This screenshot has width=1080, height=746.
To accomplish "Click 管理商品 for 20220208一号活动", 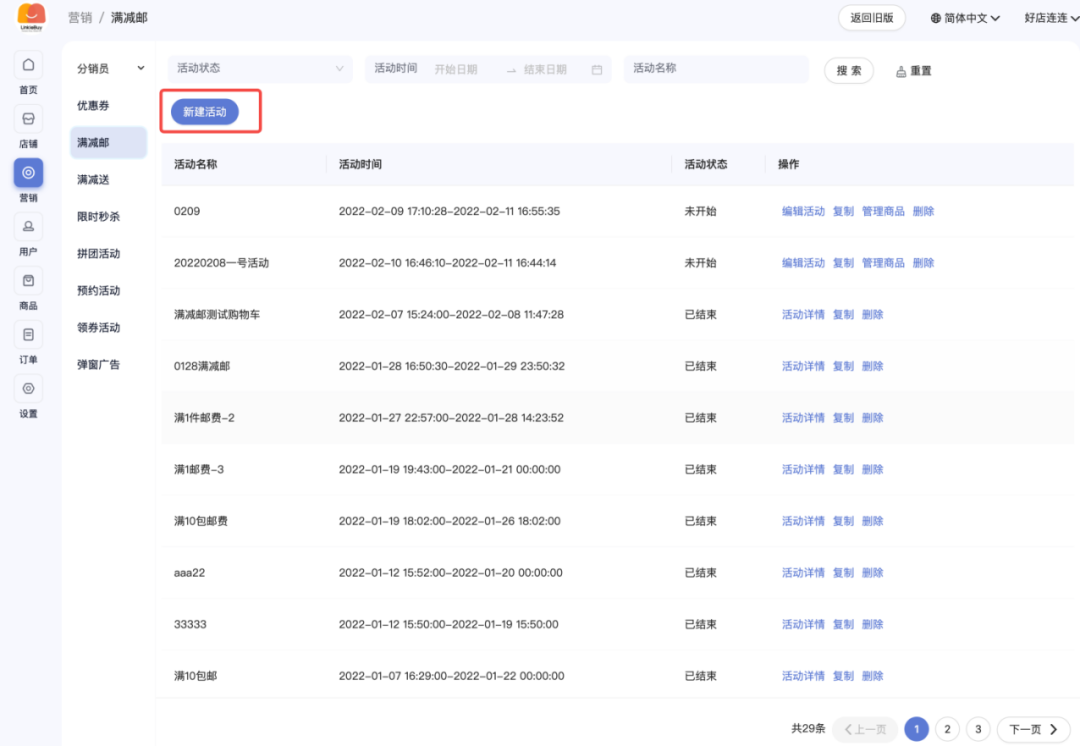I will pyautogui.click(x=883, y=263).
